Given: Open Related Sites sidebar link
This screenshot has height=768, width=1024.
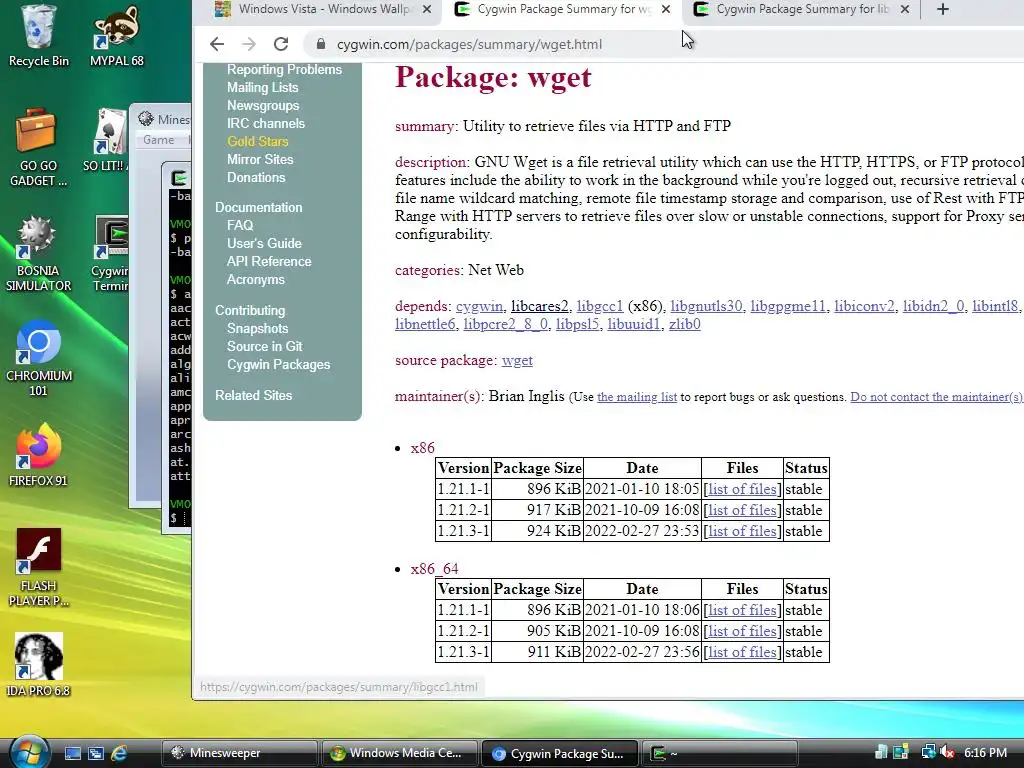Looking at the screenshot, I should pyautogui.click(x=253, y=395).
